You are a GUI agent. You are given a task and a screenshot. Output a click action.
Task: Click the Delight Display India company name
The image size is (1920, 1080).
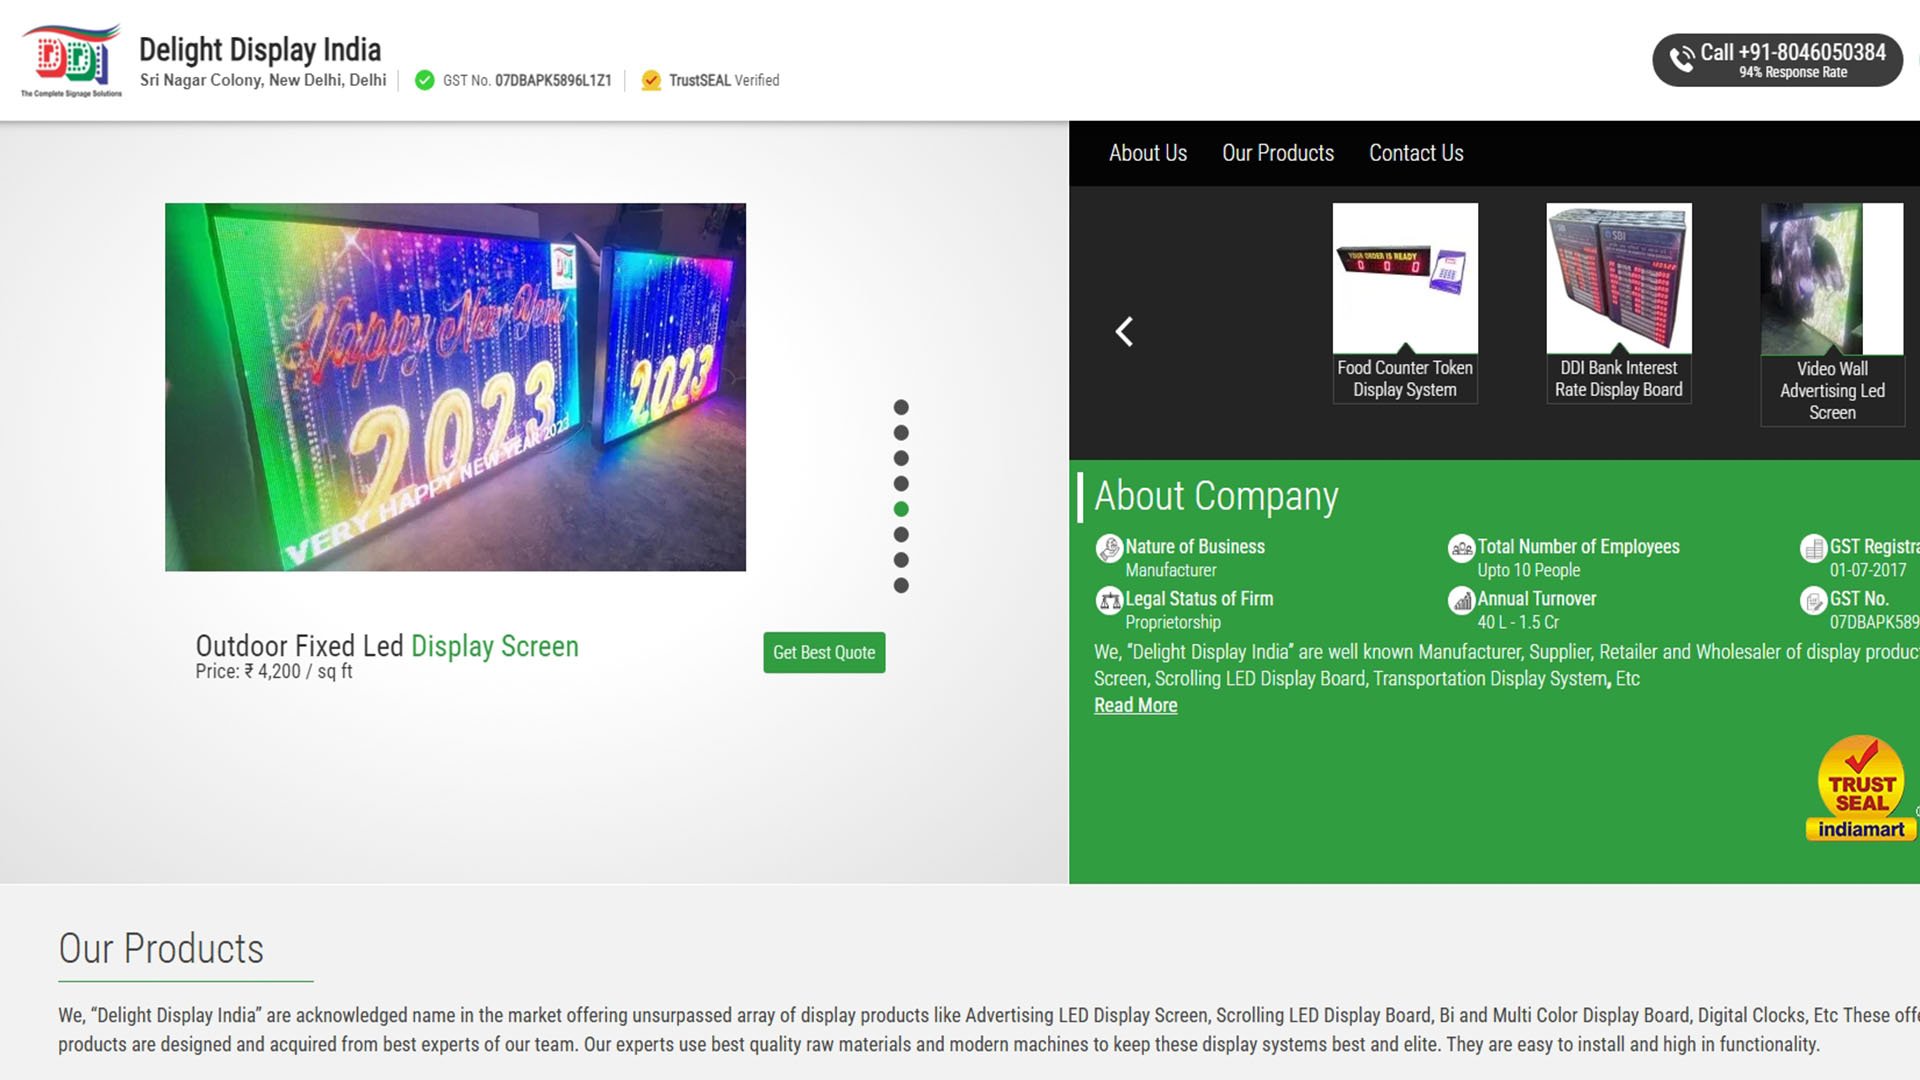(260, 49)
